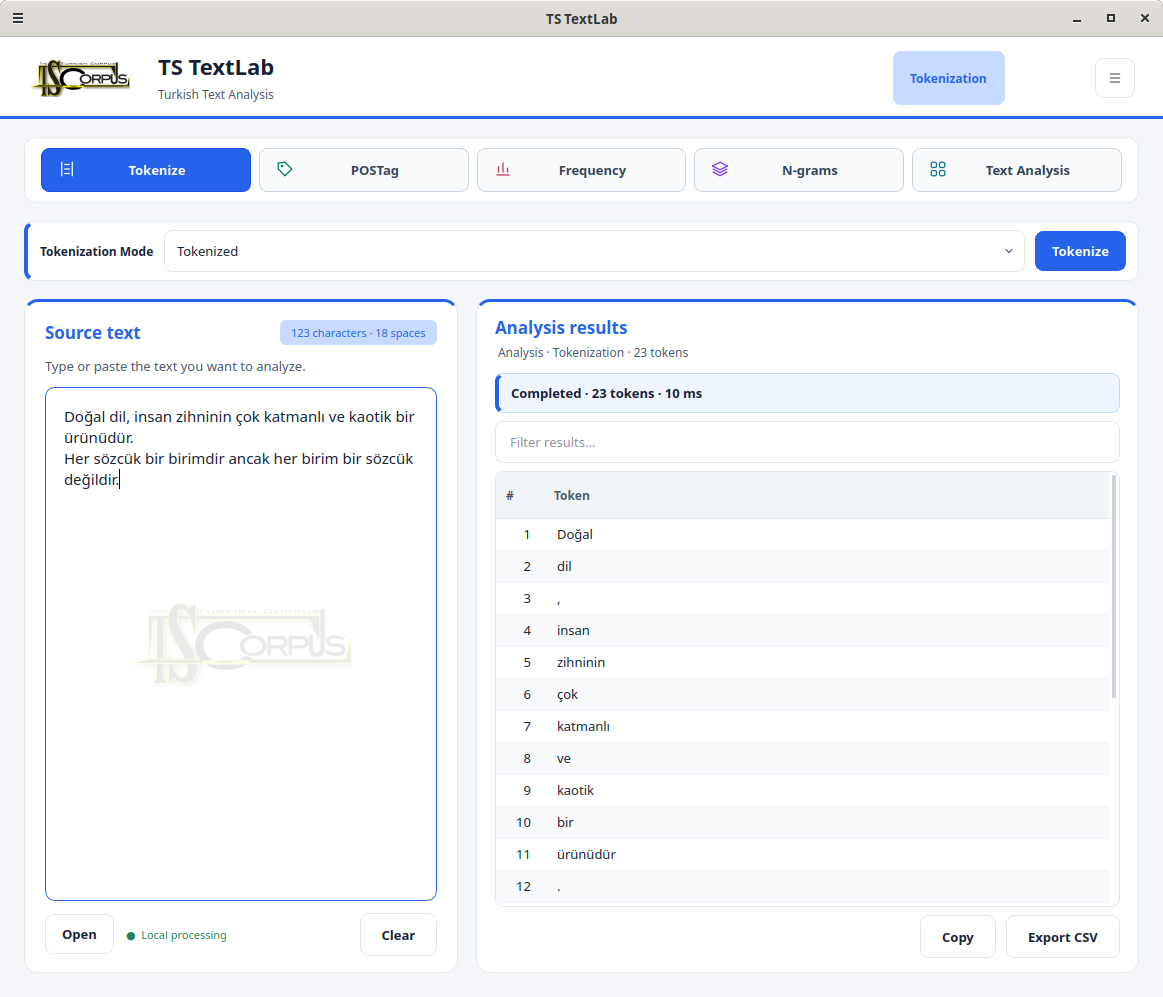Select the token row 've'
Viewport: 1163px width, 997px height.
point(803,758)
